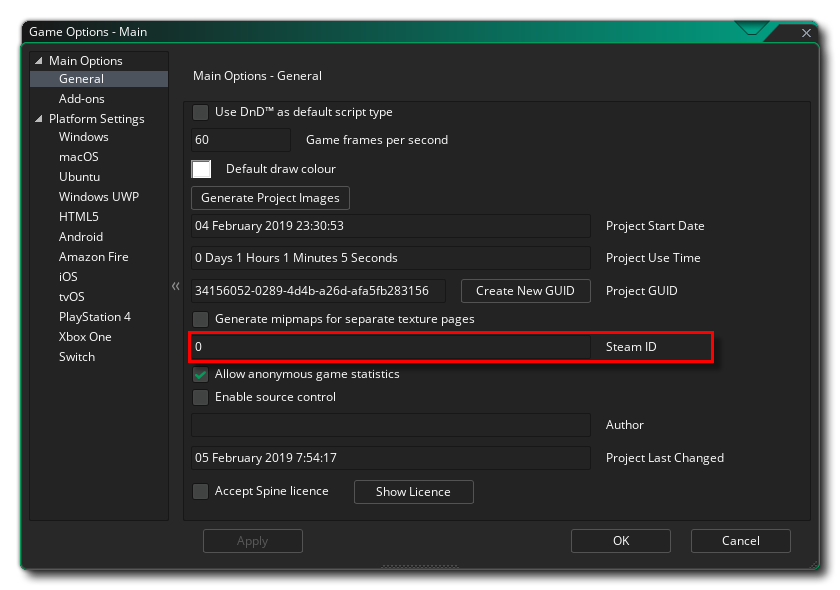
Task: Click the 'Default draw colour' label
Action: coord(281,169)
